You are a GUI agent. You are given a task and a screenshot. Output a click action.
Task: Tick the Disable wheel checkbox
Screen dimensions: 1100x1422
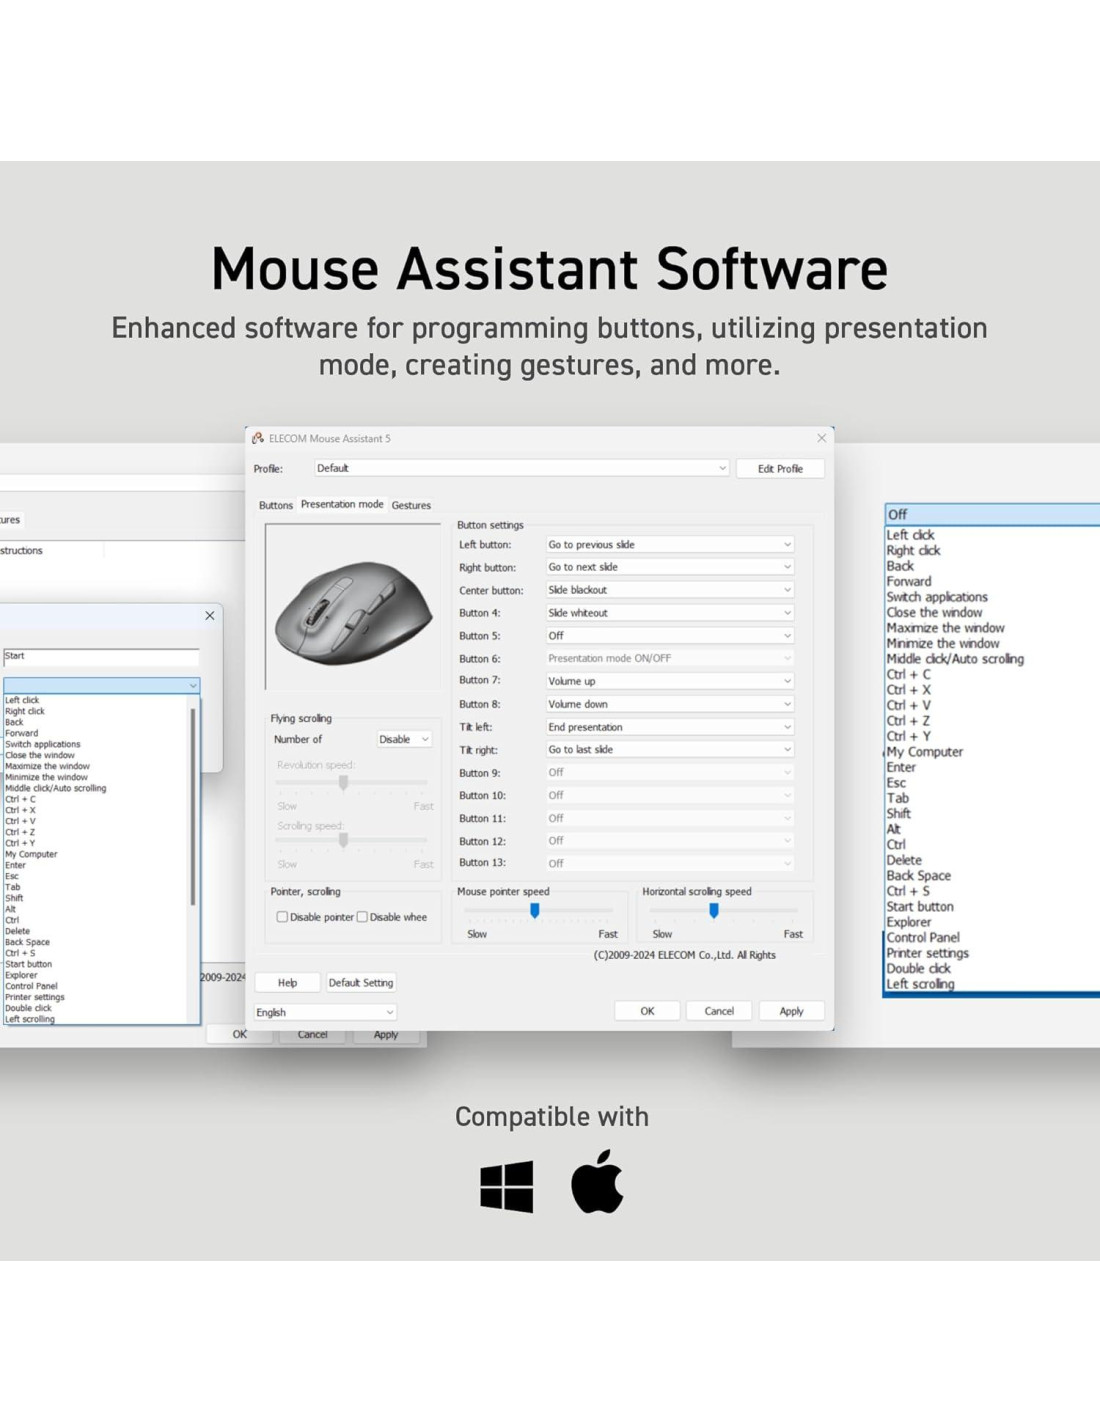pos(362,917)
